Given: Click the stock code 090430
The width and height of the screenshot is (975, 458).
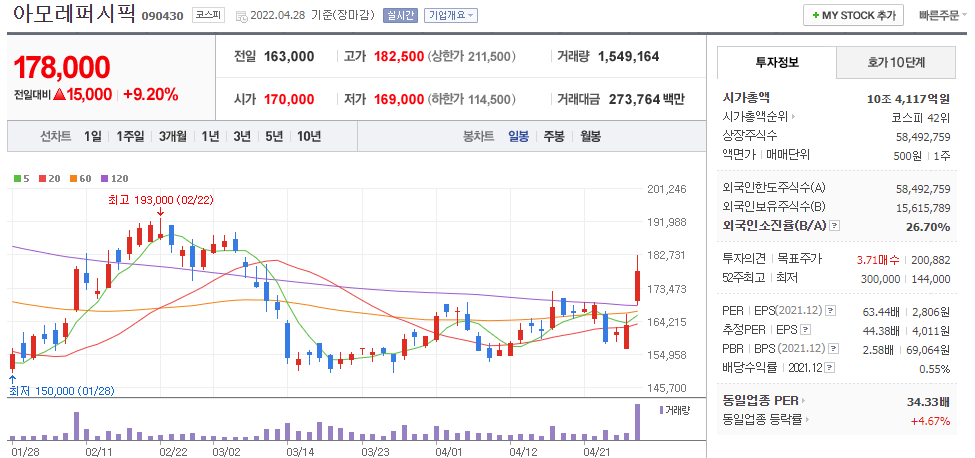Looking at the screenshot, I should click(162, 16).
